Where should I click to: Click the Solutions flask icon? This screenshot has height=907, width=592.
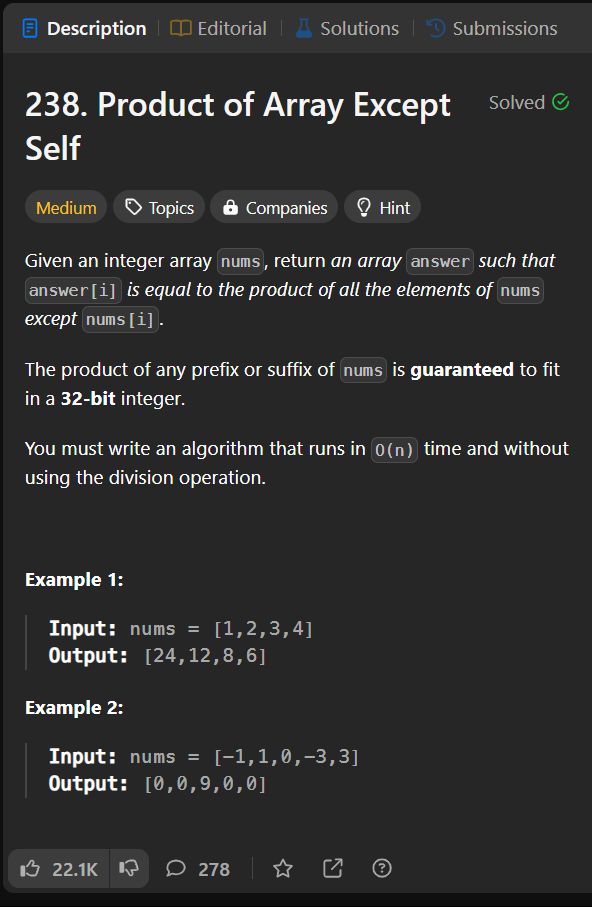pyautogui.click(x=304, y=28)
